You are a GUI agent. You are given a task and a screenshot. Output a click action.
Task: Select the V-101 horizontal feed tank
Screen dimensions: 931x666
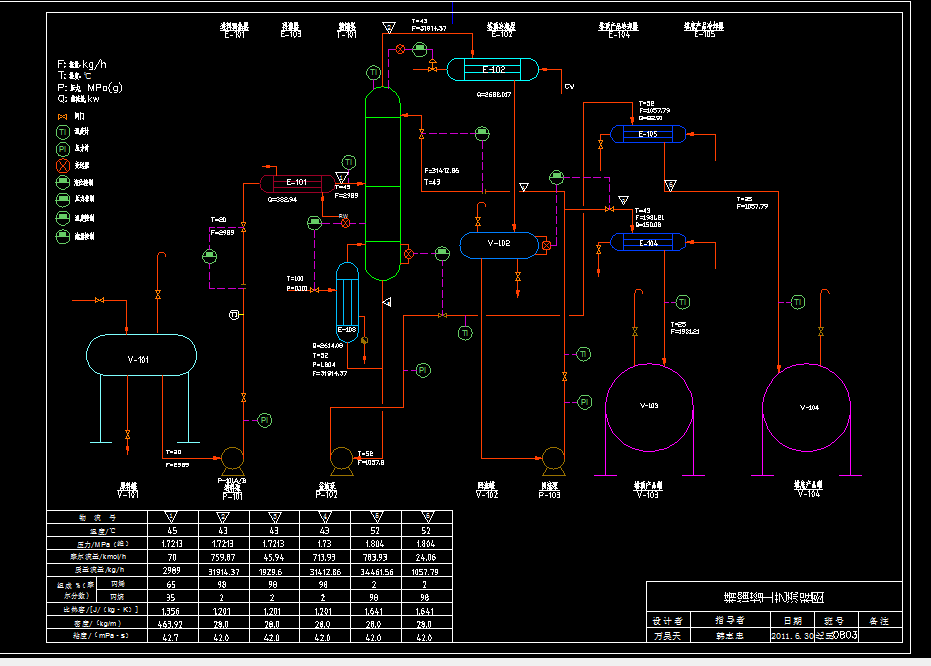141,355
